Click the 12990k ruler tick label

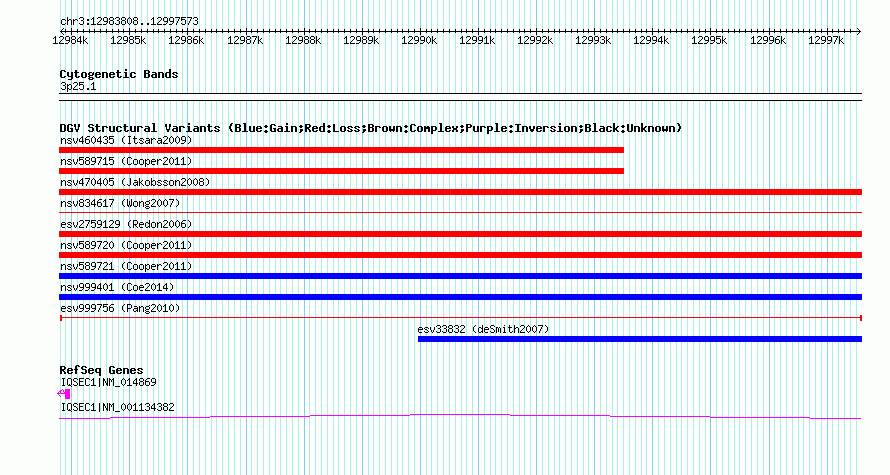click(x=419, y=40)
